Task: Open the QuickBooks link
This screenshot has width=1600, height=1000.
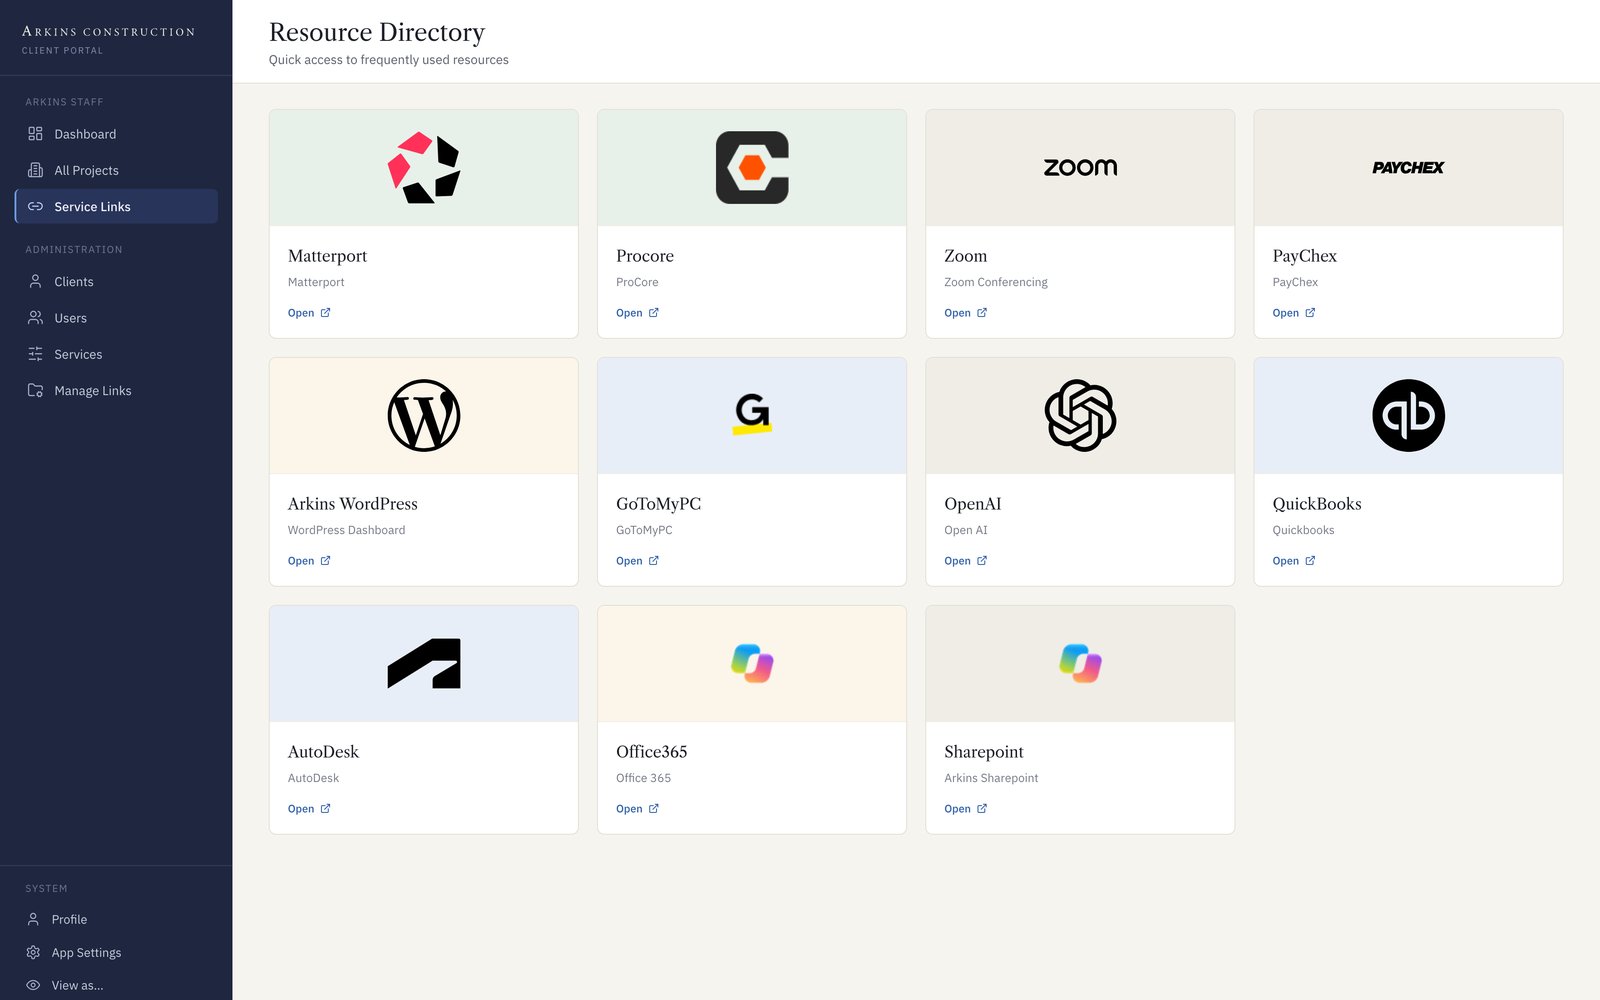Action: coord(1293,561)
